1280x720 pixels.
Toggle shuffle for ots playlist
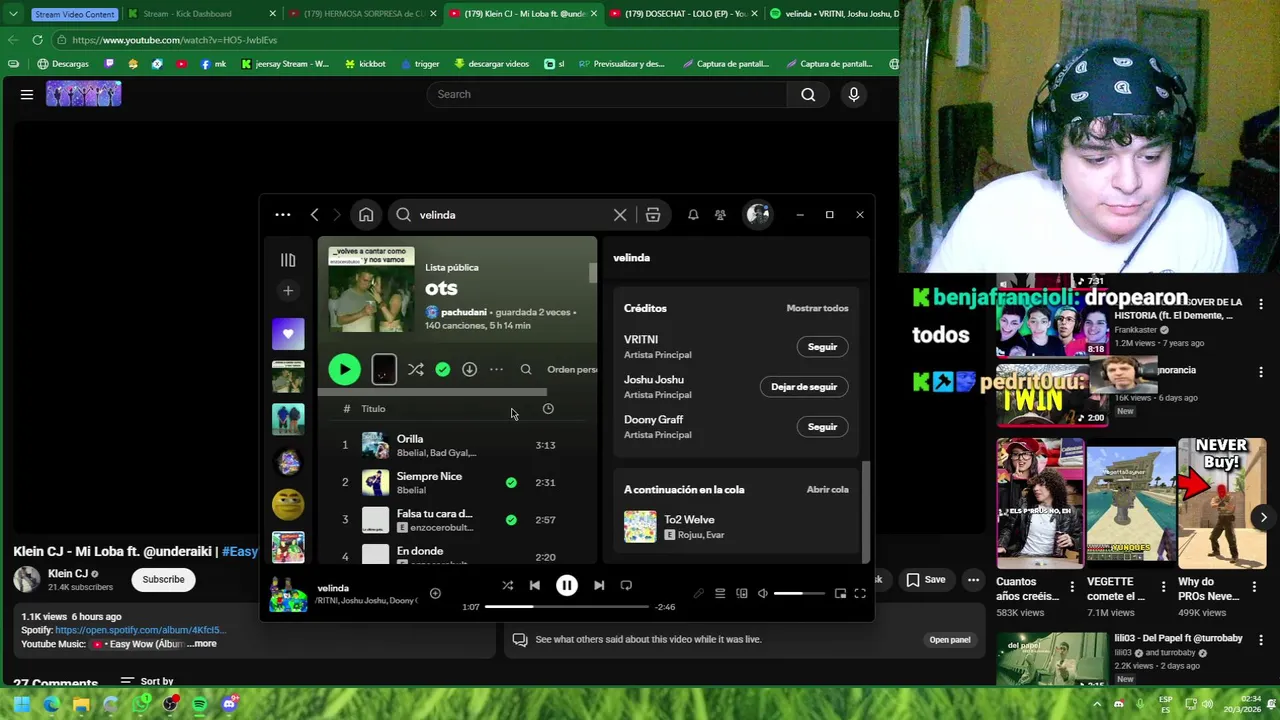coord(416,370)
